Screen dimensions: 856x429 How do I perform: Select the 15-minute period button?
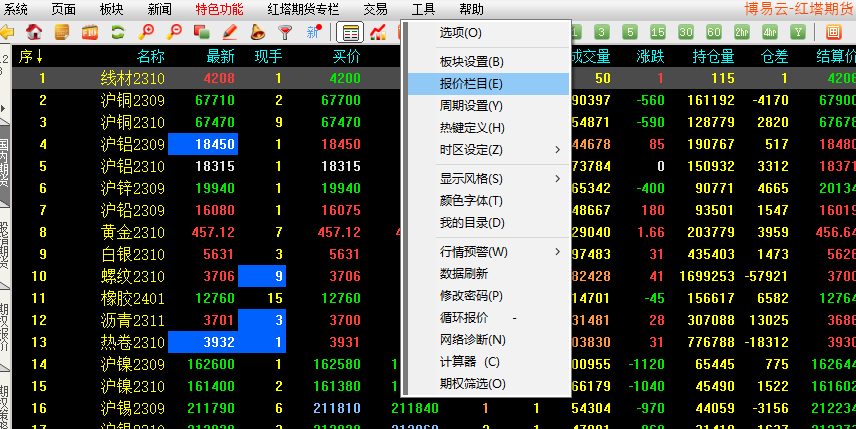tap(660, 32)
